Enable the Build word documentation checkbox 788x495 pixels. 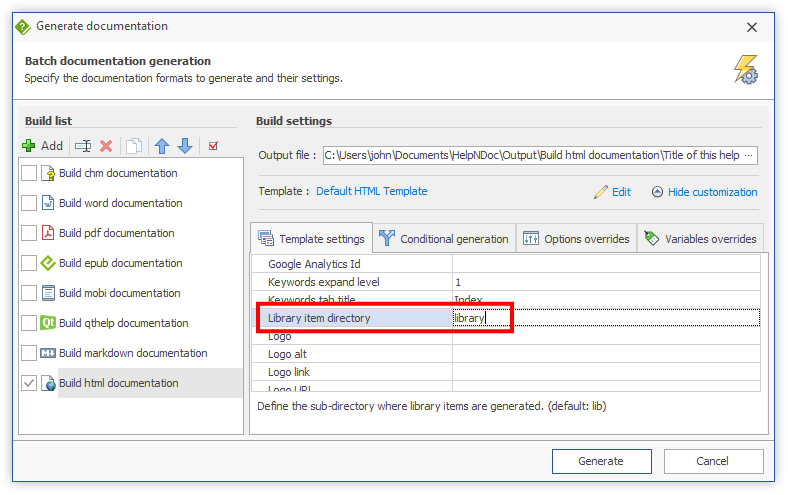coord(29,203)
